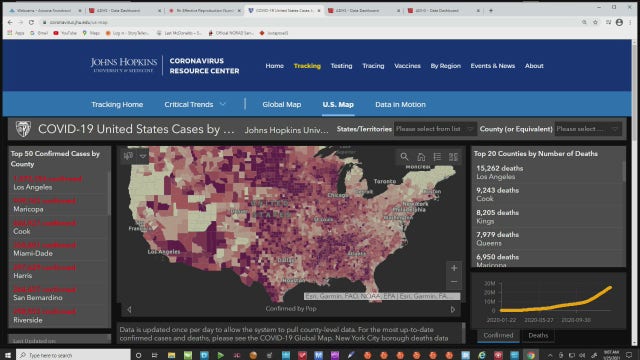Viewport: 640px width, 360px height.
Task: Open the Tracing section
Action: click(373, 66)
